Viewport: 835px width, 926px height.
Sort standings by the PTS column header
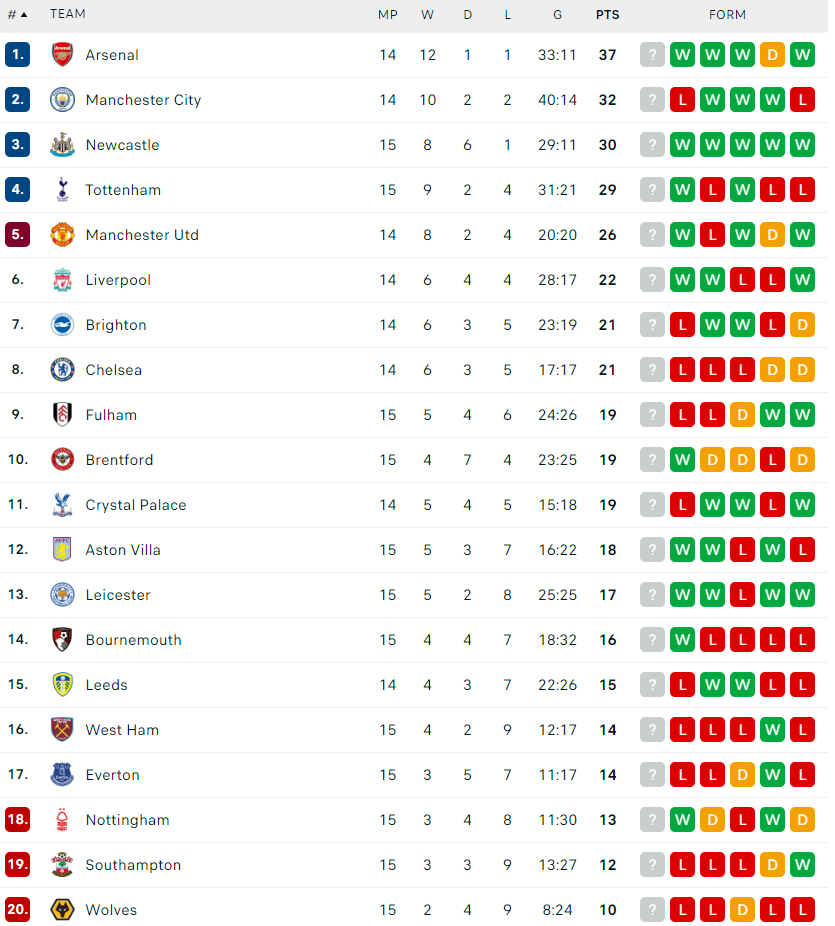(608, 15)
